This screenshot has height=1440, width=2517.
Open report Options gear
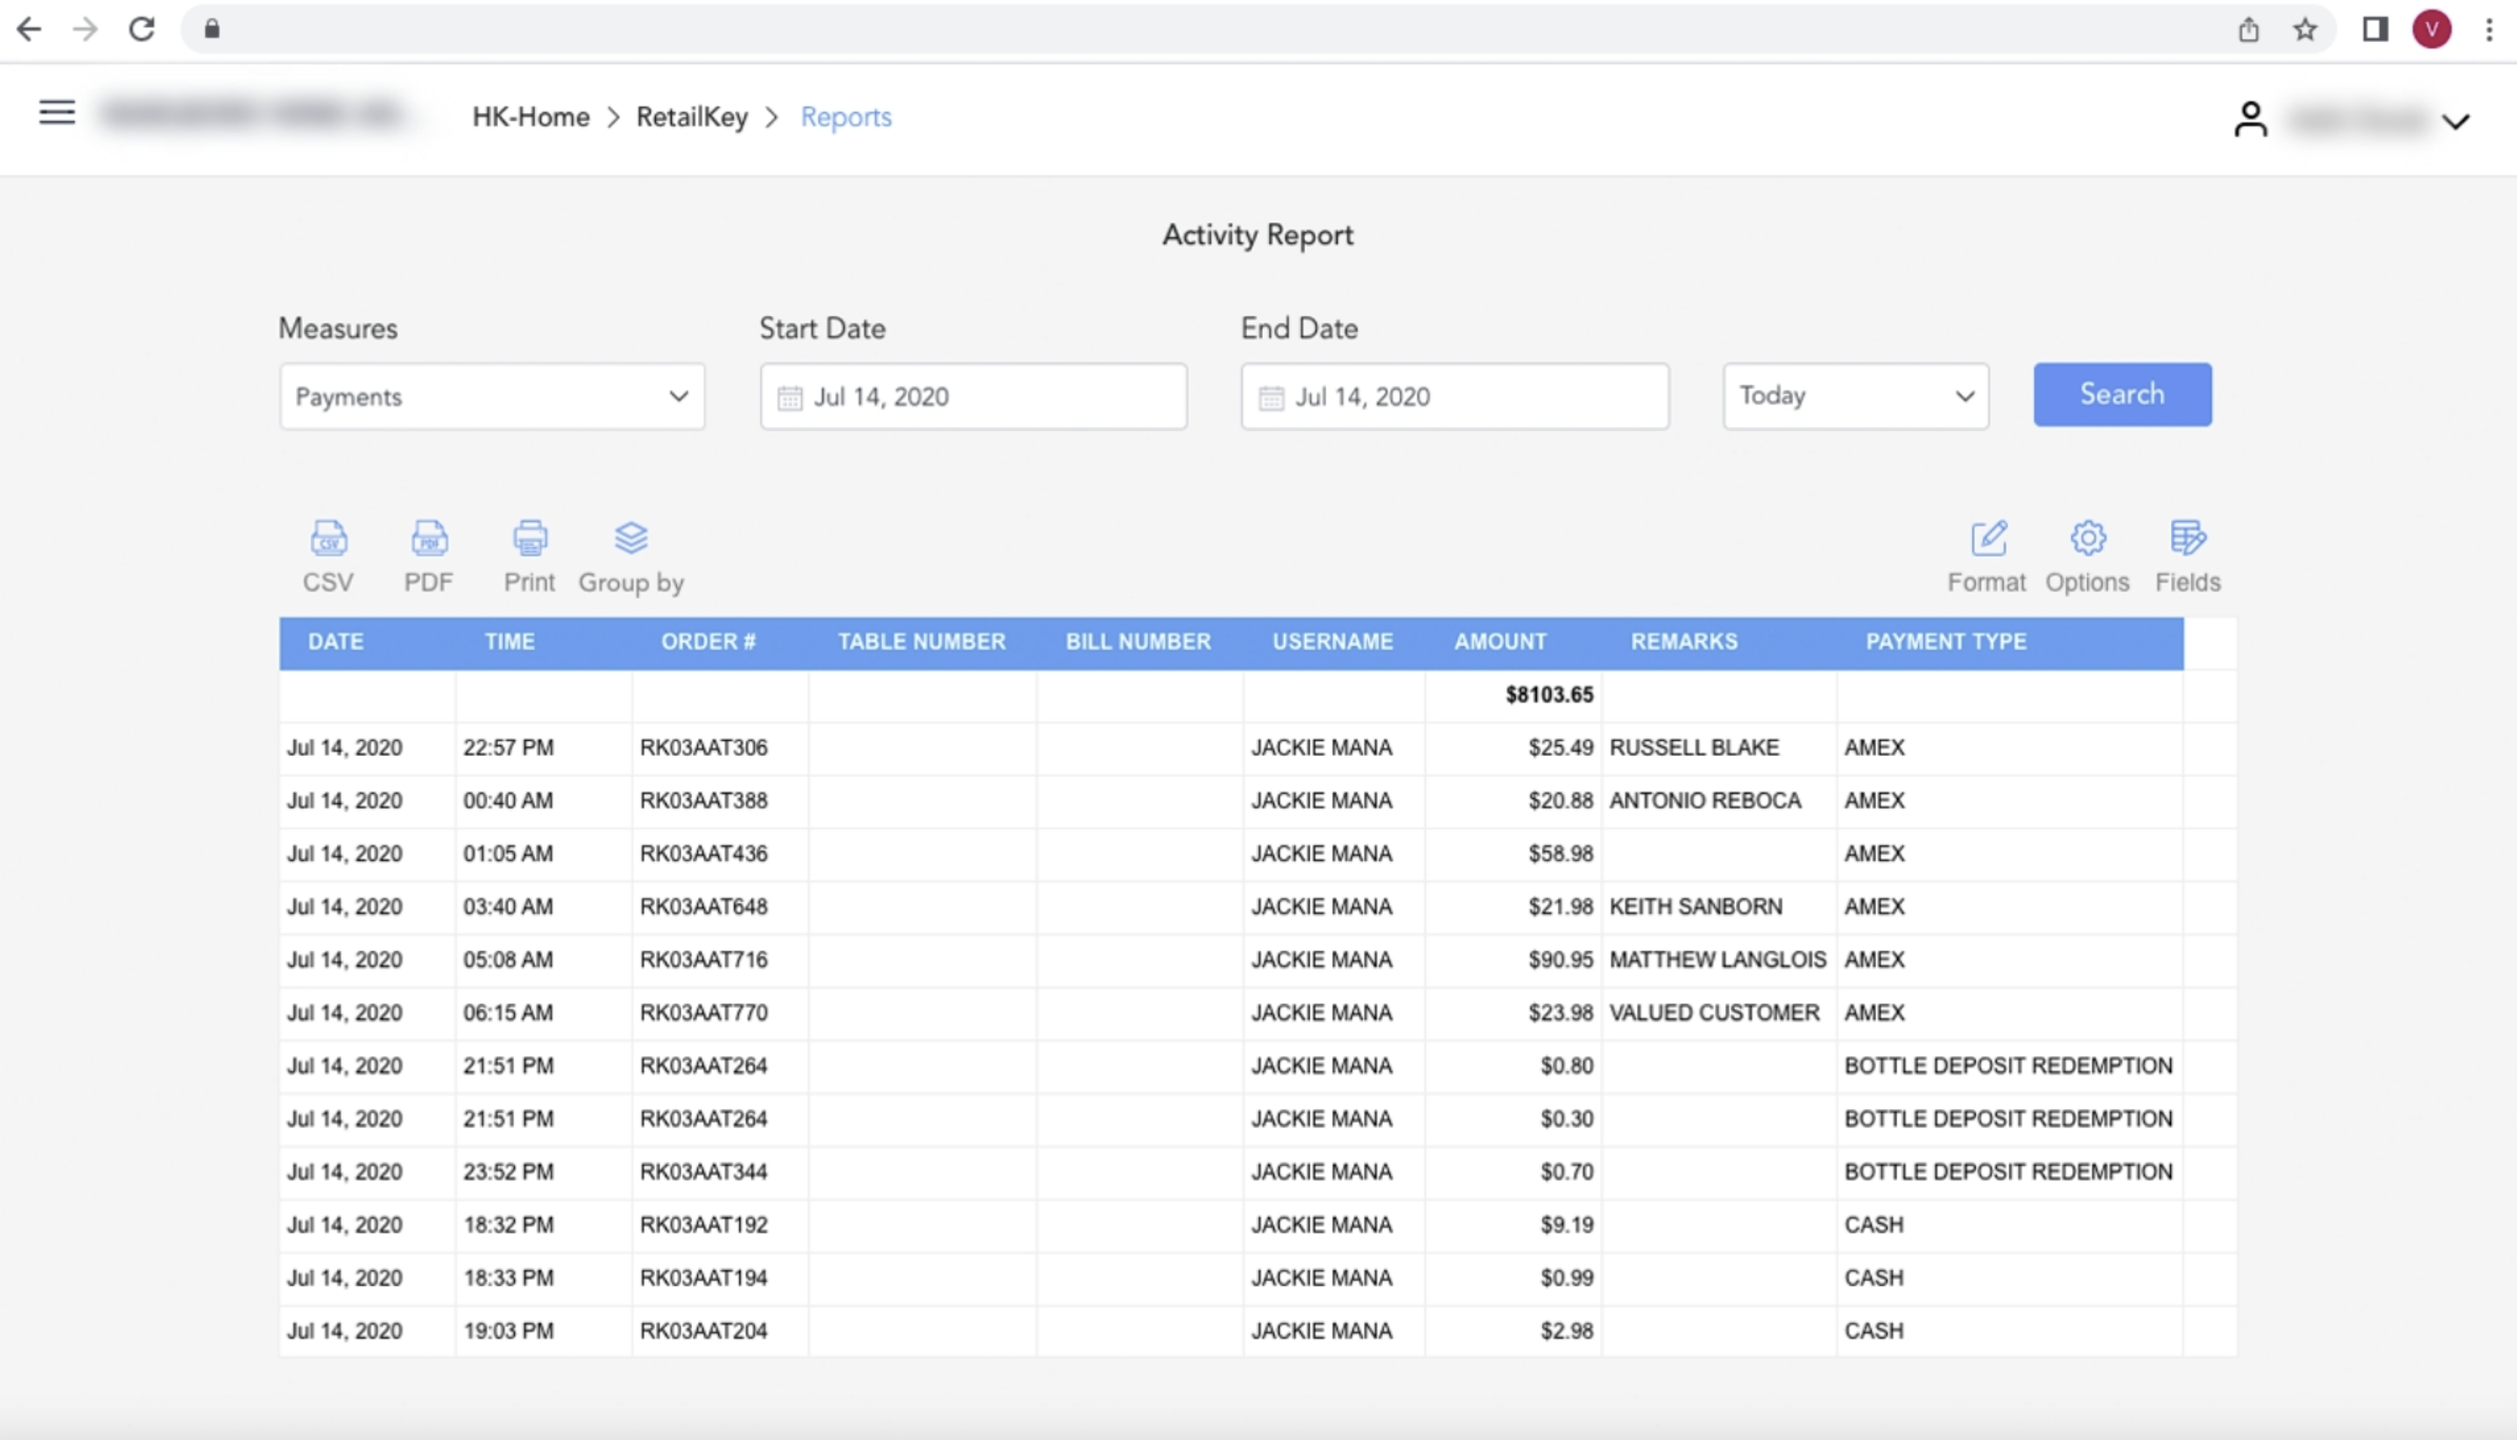[2087, 555]
